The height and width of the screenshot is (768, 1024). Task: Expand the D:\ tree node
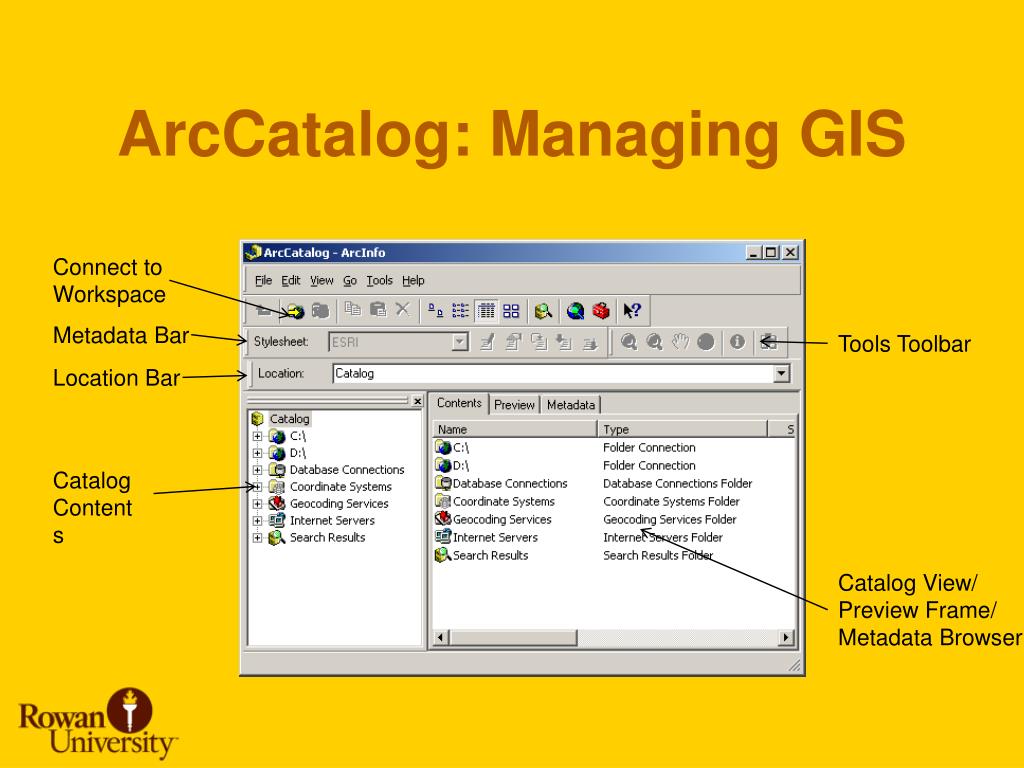[257, 453]
